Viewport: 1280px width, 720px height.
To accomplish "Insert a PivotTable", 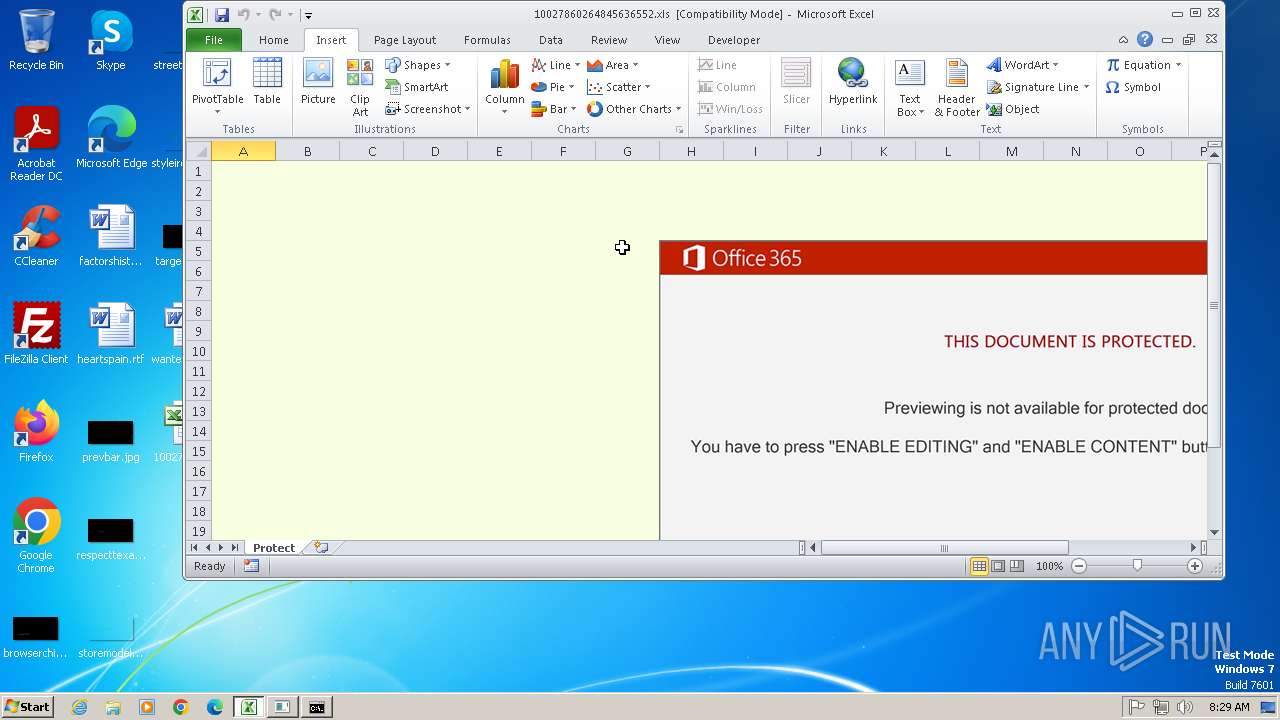I will click(217, 87).
